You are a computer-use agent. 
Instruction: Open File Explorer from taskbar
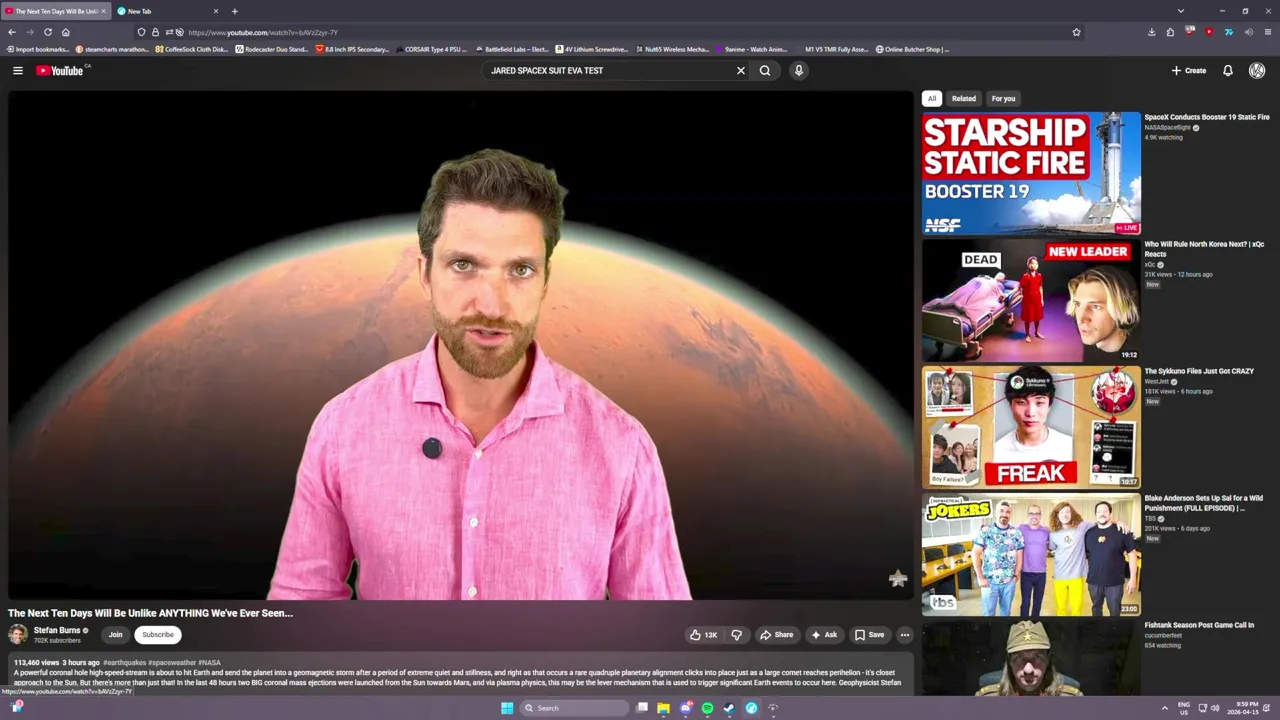(663, 708)
